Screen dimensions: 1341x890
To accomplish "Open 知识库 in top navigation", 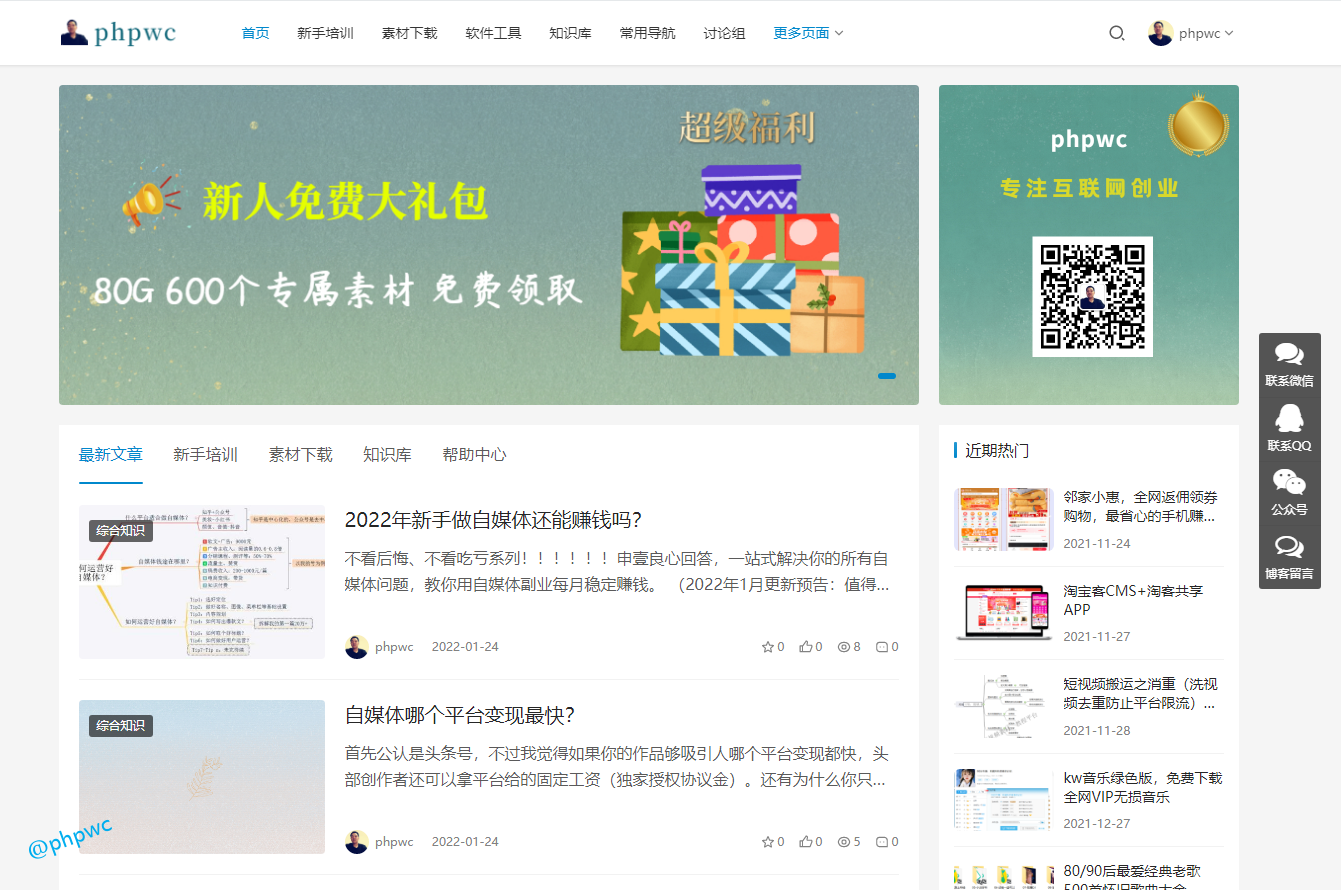I will click(570, 33).
